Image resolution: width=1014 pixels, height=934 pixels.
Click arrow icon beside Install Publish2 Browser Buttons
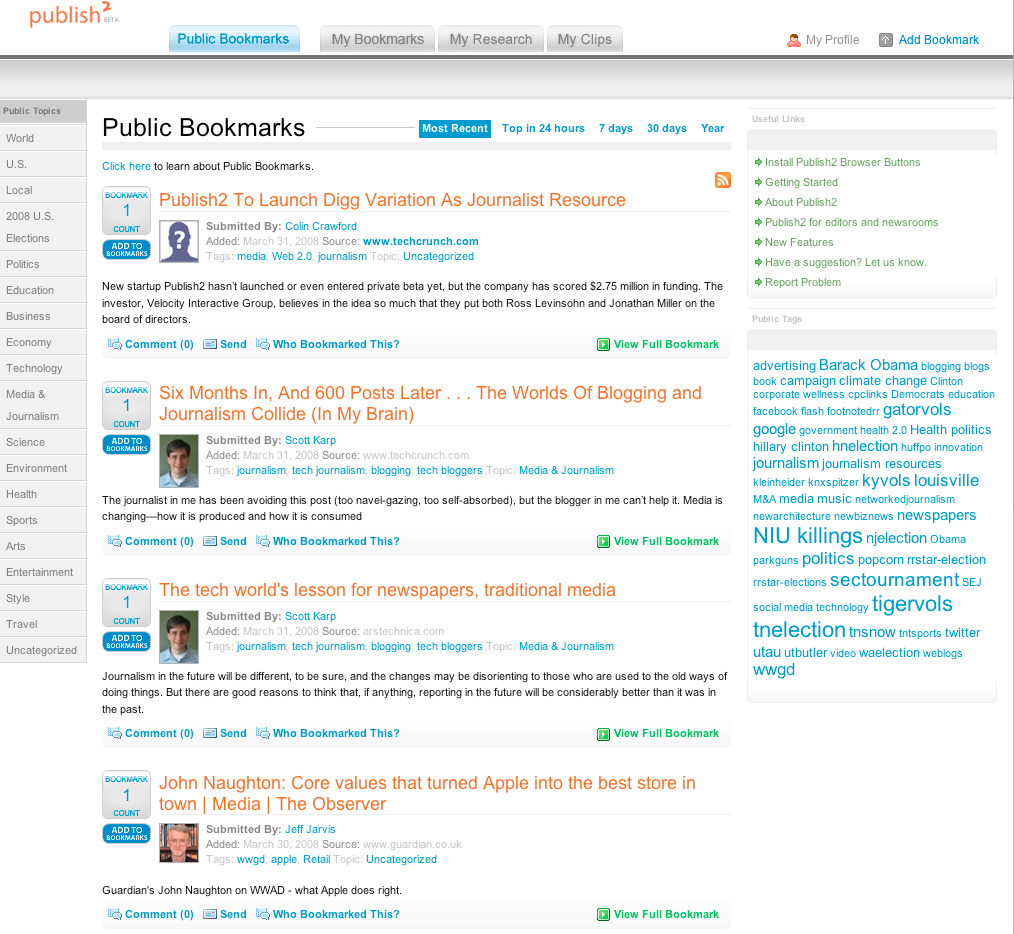(x=758, y=162)
